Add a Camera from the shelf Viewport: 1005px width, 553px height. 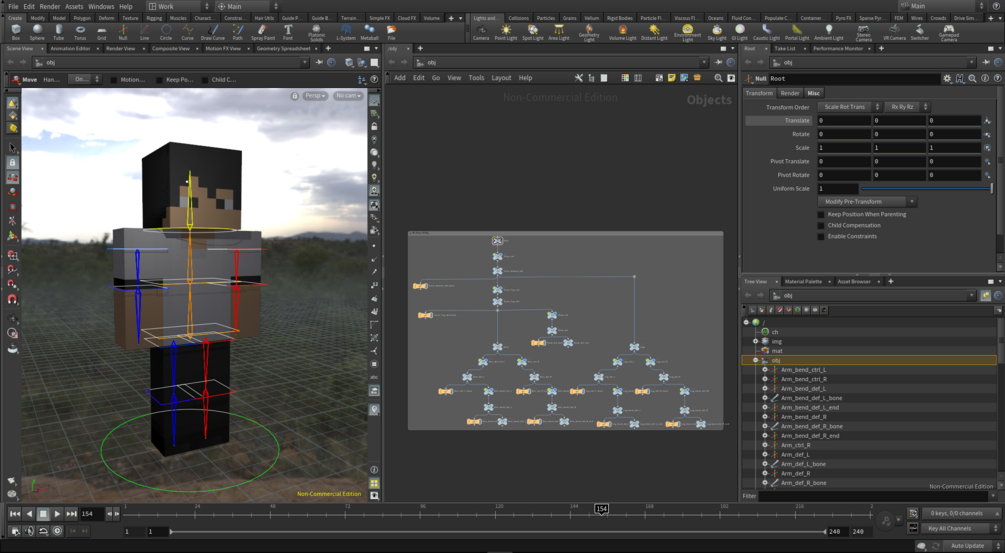point(481,32)
